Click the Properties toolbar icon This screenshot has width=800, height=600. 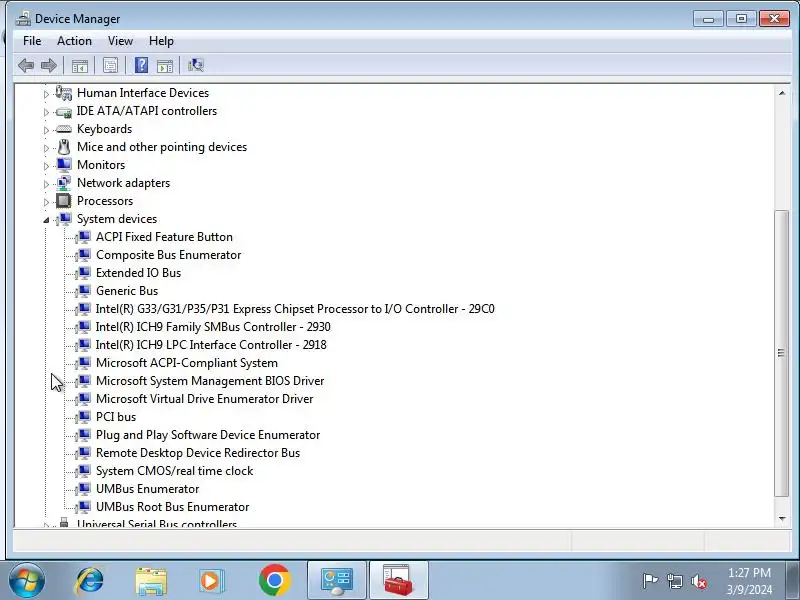pyautogui.click(x=110, y=65)
